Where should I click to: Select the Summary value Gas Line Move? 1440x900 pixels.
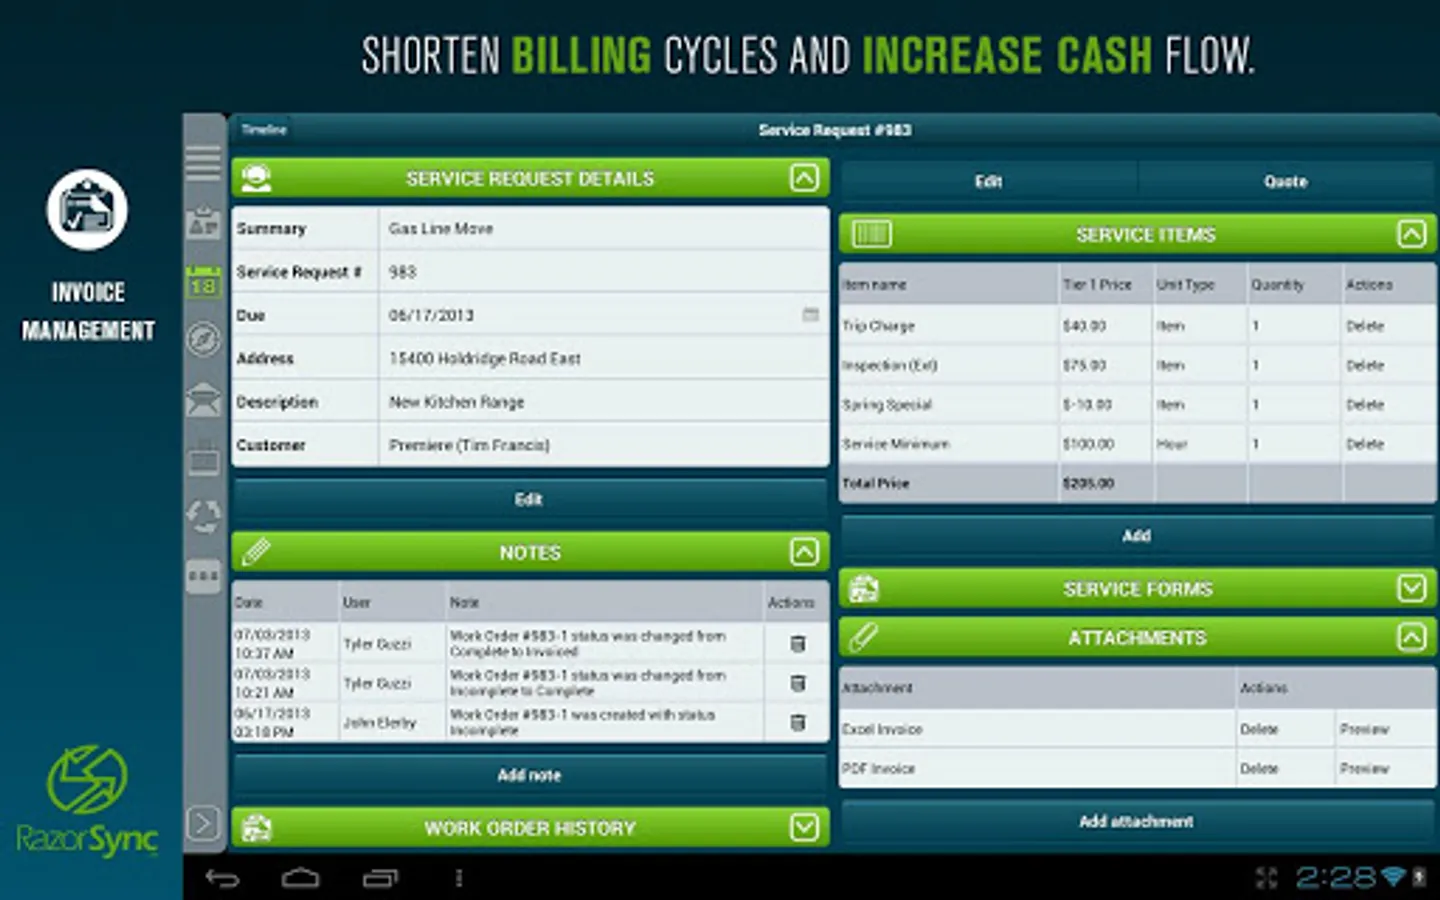[x=441, y=228]
